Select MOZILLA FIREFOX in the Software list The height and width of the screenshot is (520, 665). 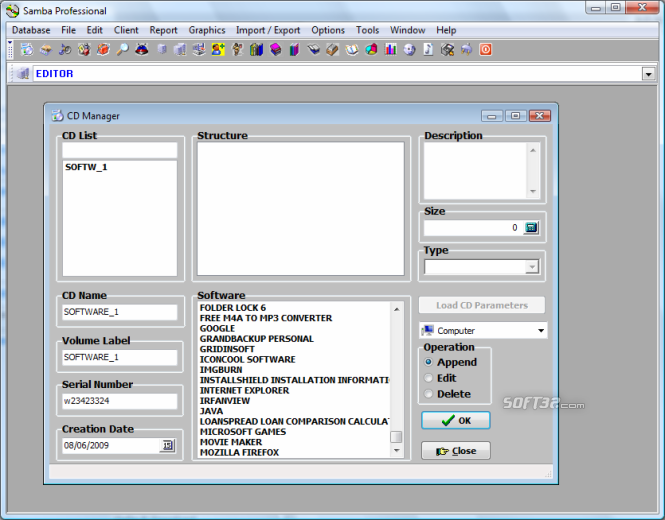click(x=239, y=453)
